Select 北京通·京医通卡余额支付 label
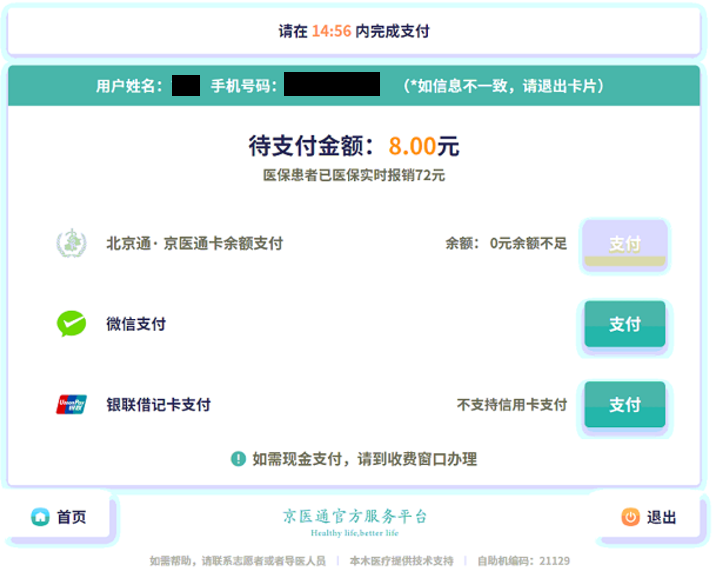721x572 pixels. click(x=195, y=243)
